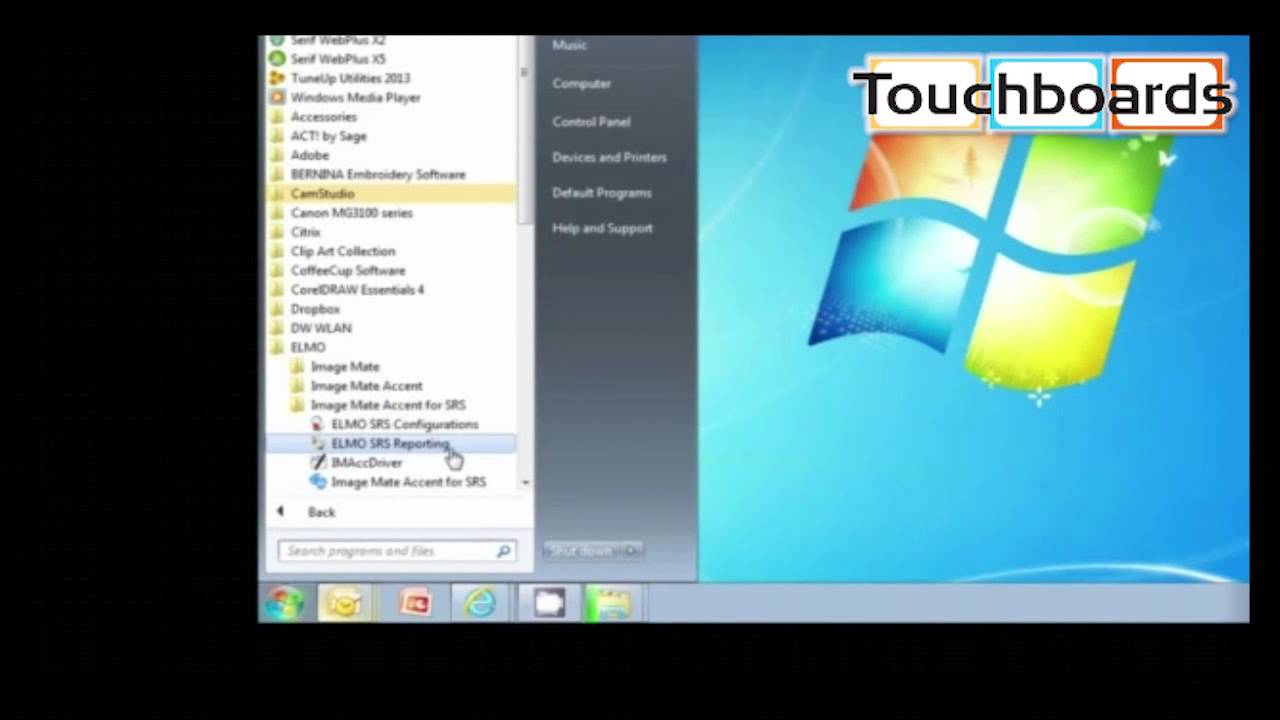Click the Windows Media Player icon
This screenshot has width=1280, height=720.
(x=277, y=97)
